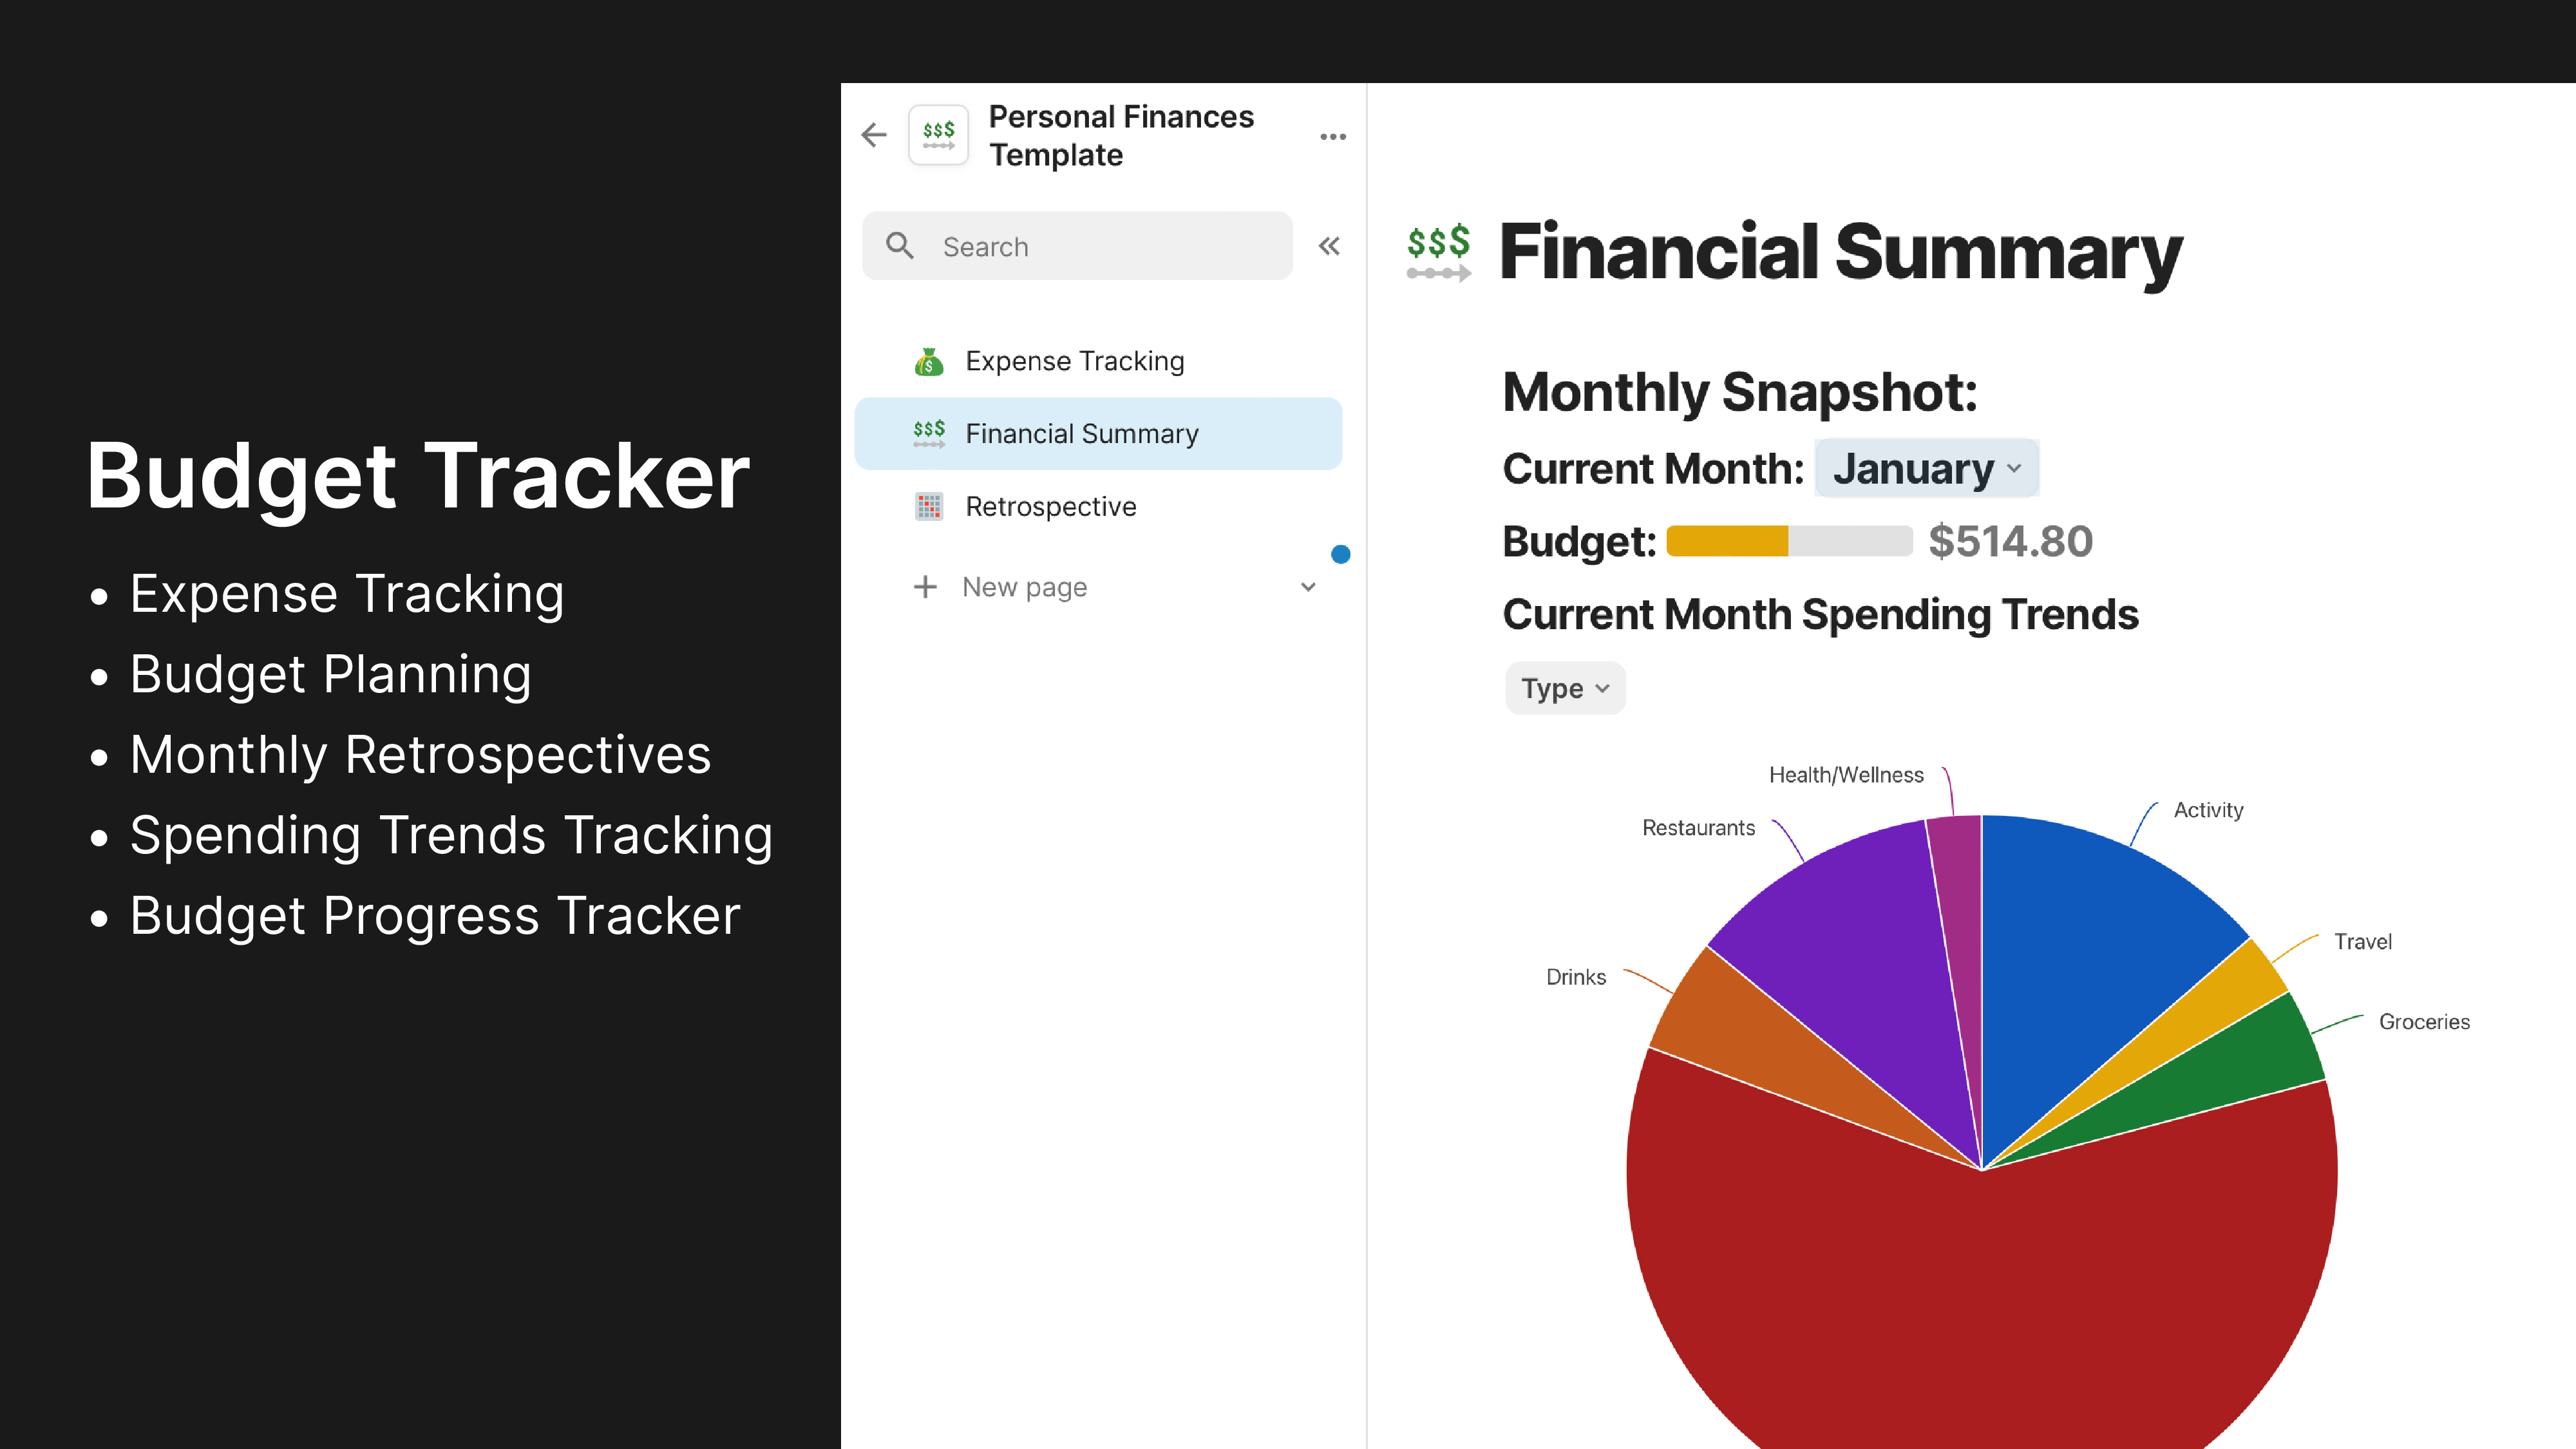Open the Expense Tracking page
2576x1449 pixels.
coord(1074,360)
